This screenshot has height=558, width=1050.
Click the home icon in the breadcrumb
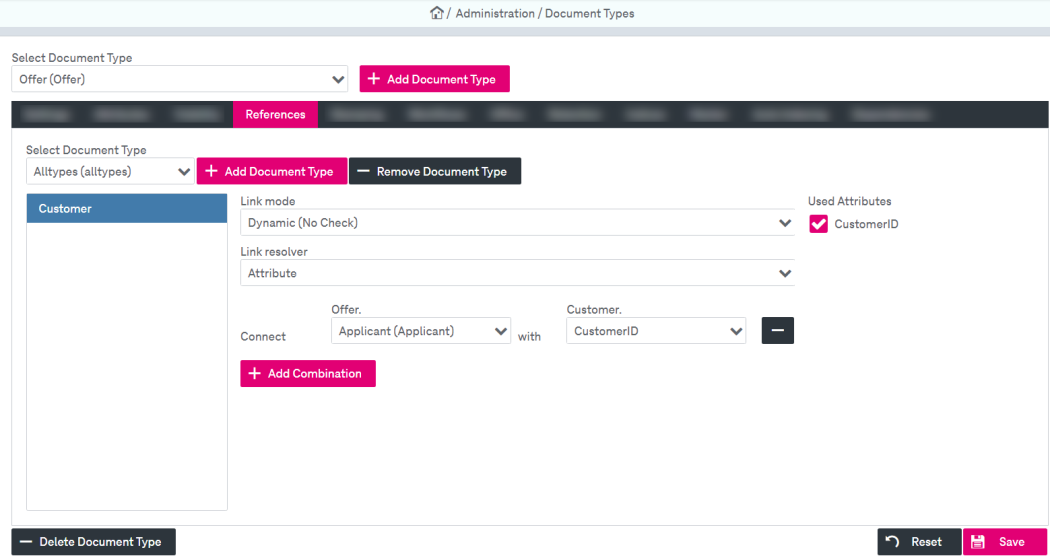(x=436, y=14)
